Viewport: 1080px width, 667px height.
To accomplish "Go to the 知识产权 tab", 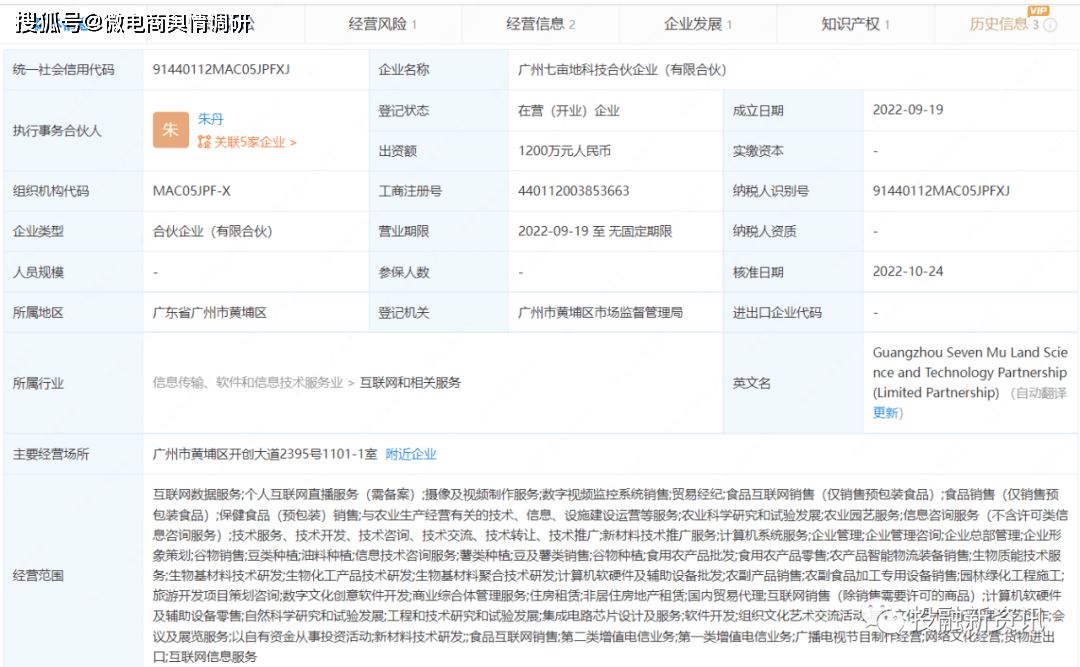I will [x=855, y=24].
